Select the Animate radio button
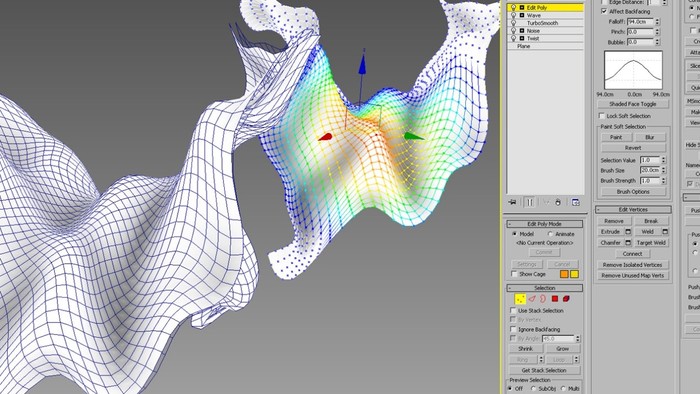700x394 pixels. [x=550, y=234]
